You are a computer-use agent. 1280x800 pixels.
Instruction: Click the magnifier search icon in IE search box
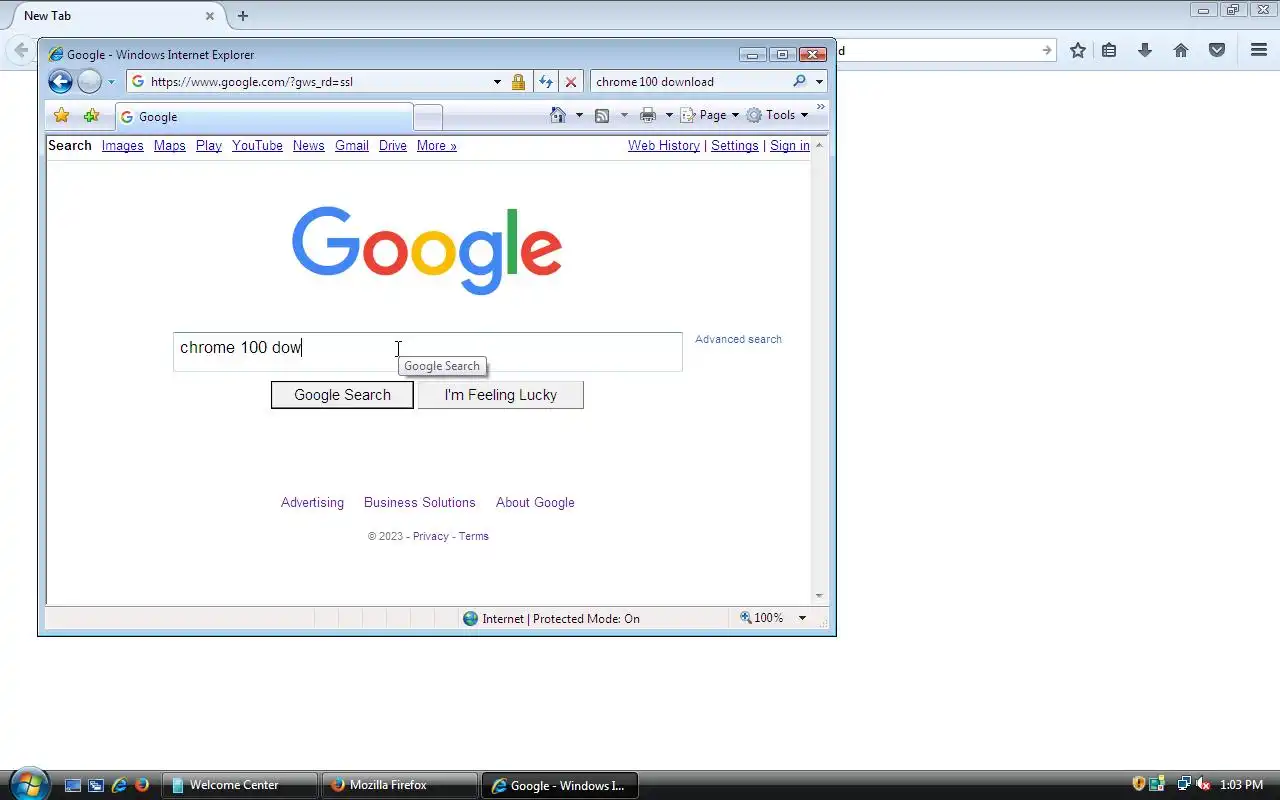coord(799,82)
